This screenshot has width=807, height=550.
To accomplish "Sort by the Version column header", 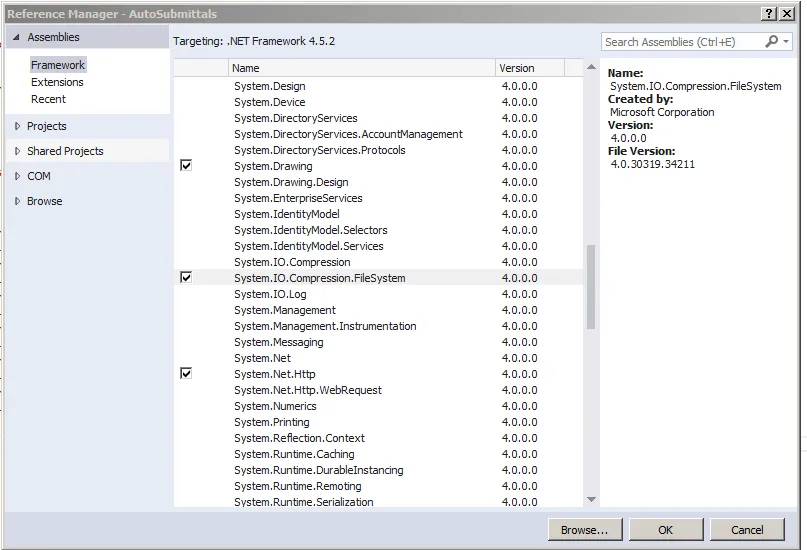I will (530, 68).
